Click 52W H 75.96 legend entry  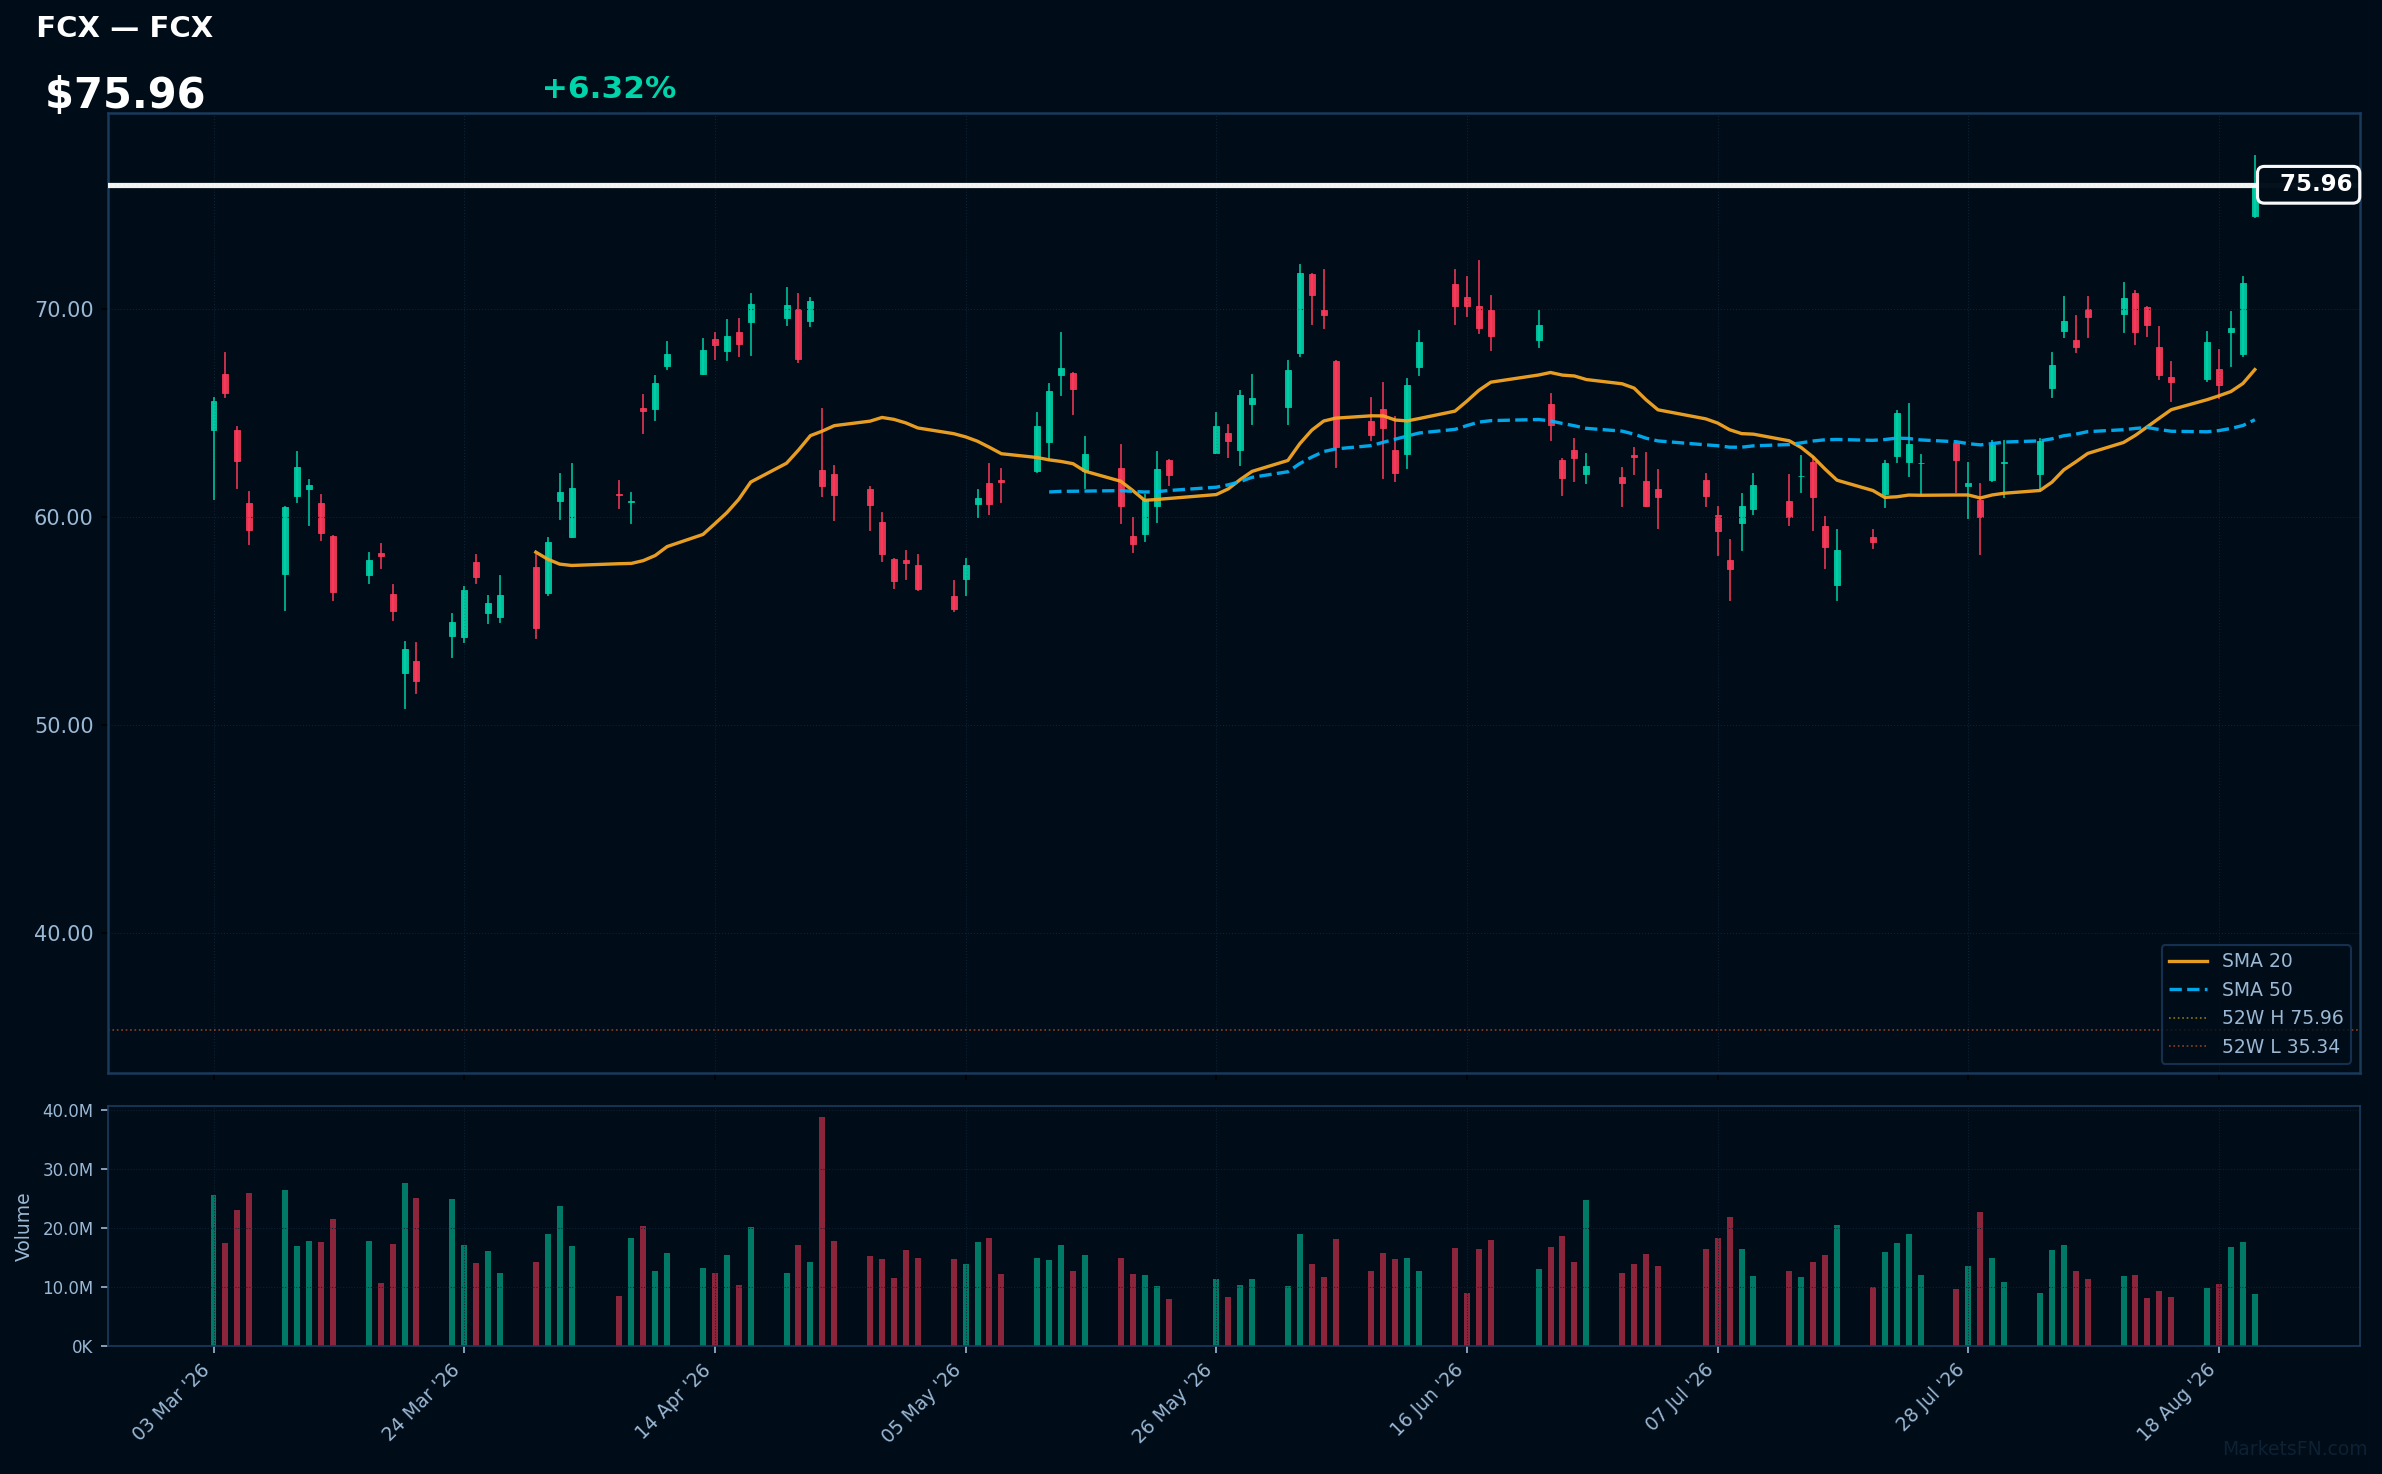pos(2256,1018)
